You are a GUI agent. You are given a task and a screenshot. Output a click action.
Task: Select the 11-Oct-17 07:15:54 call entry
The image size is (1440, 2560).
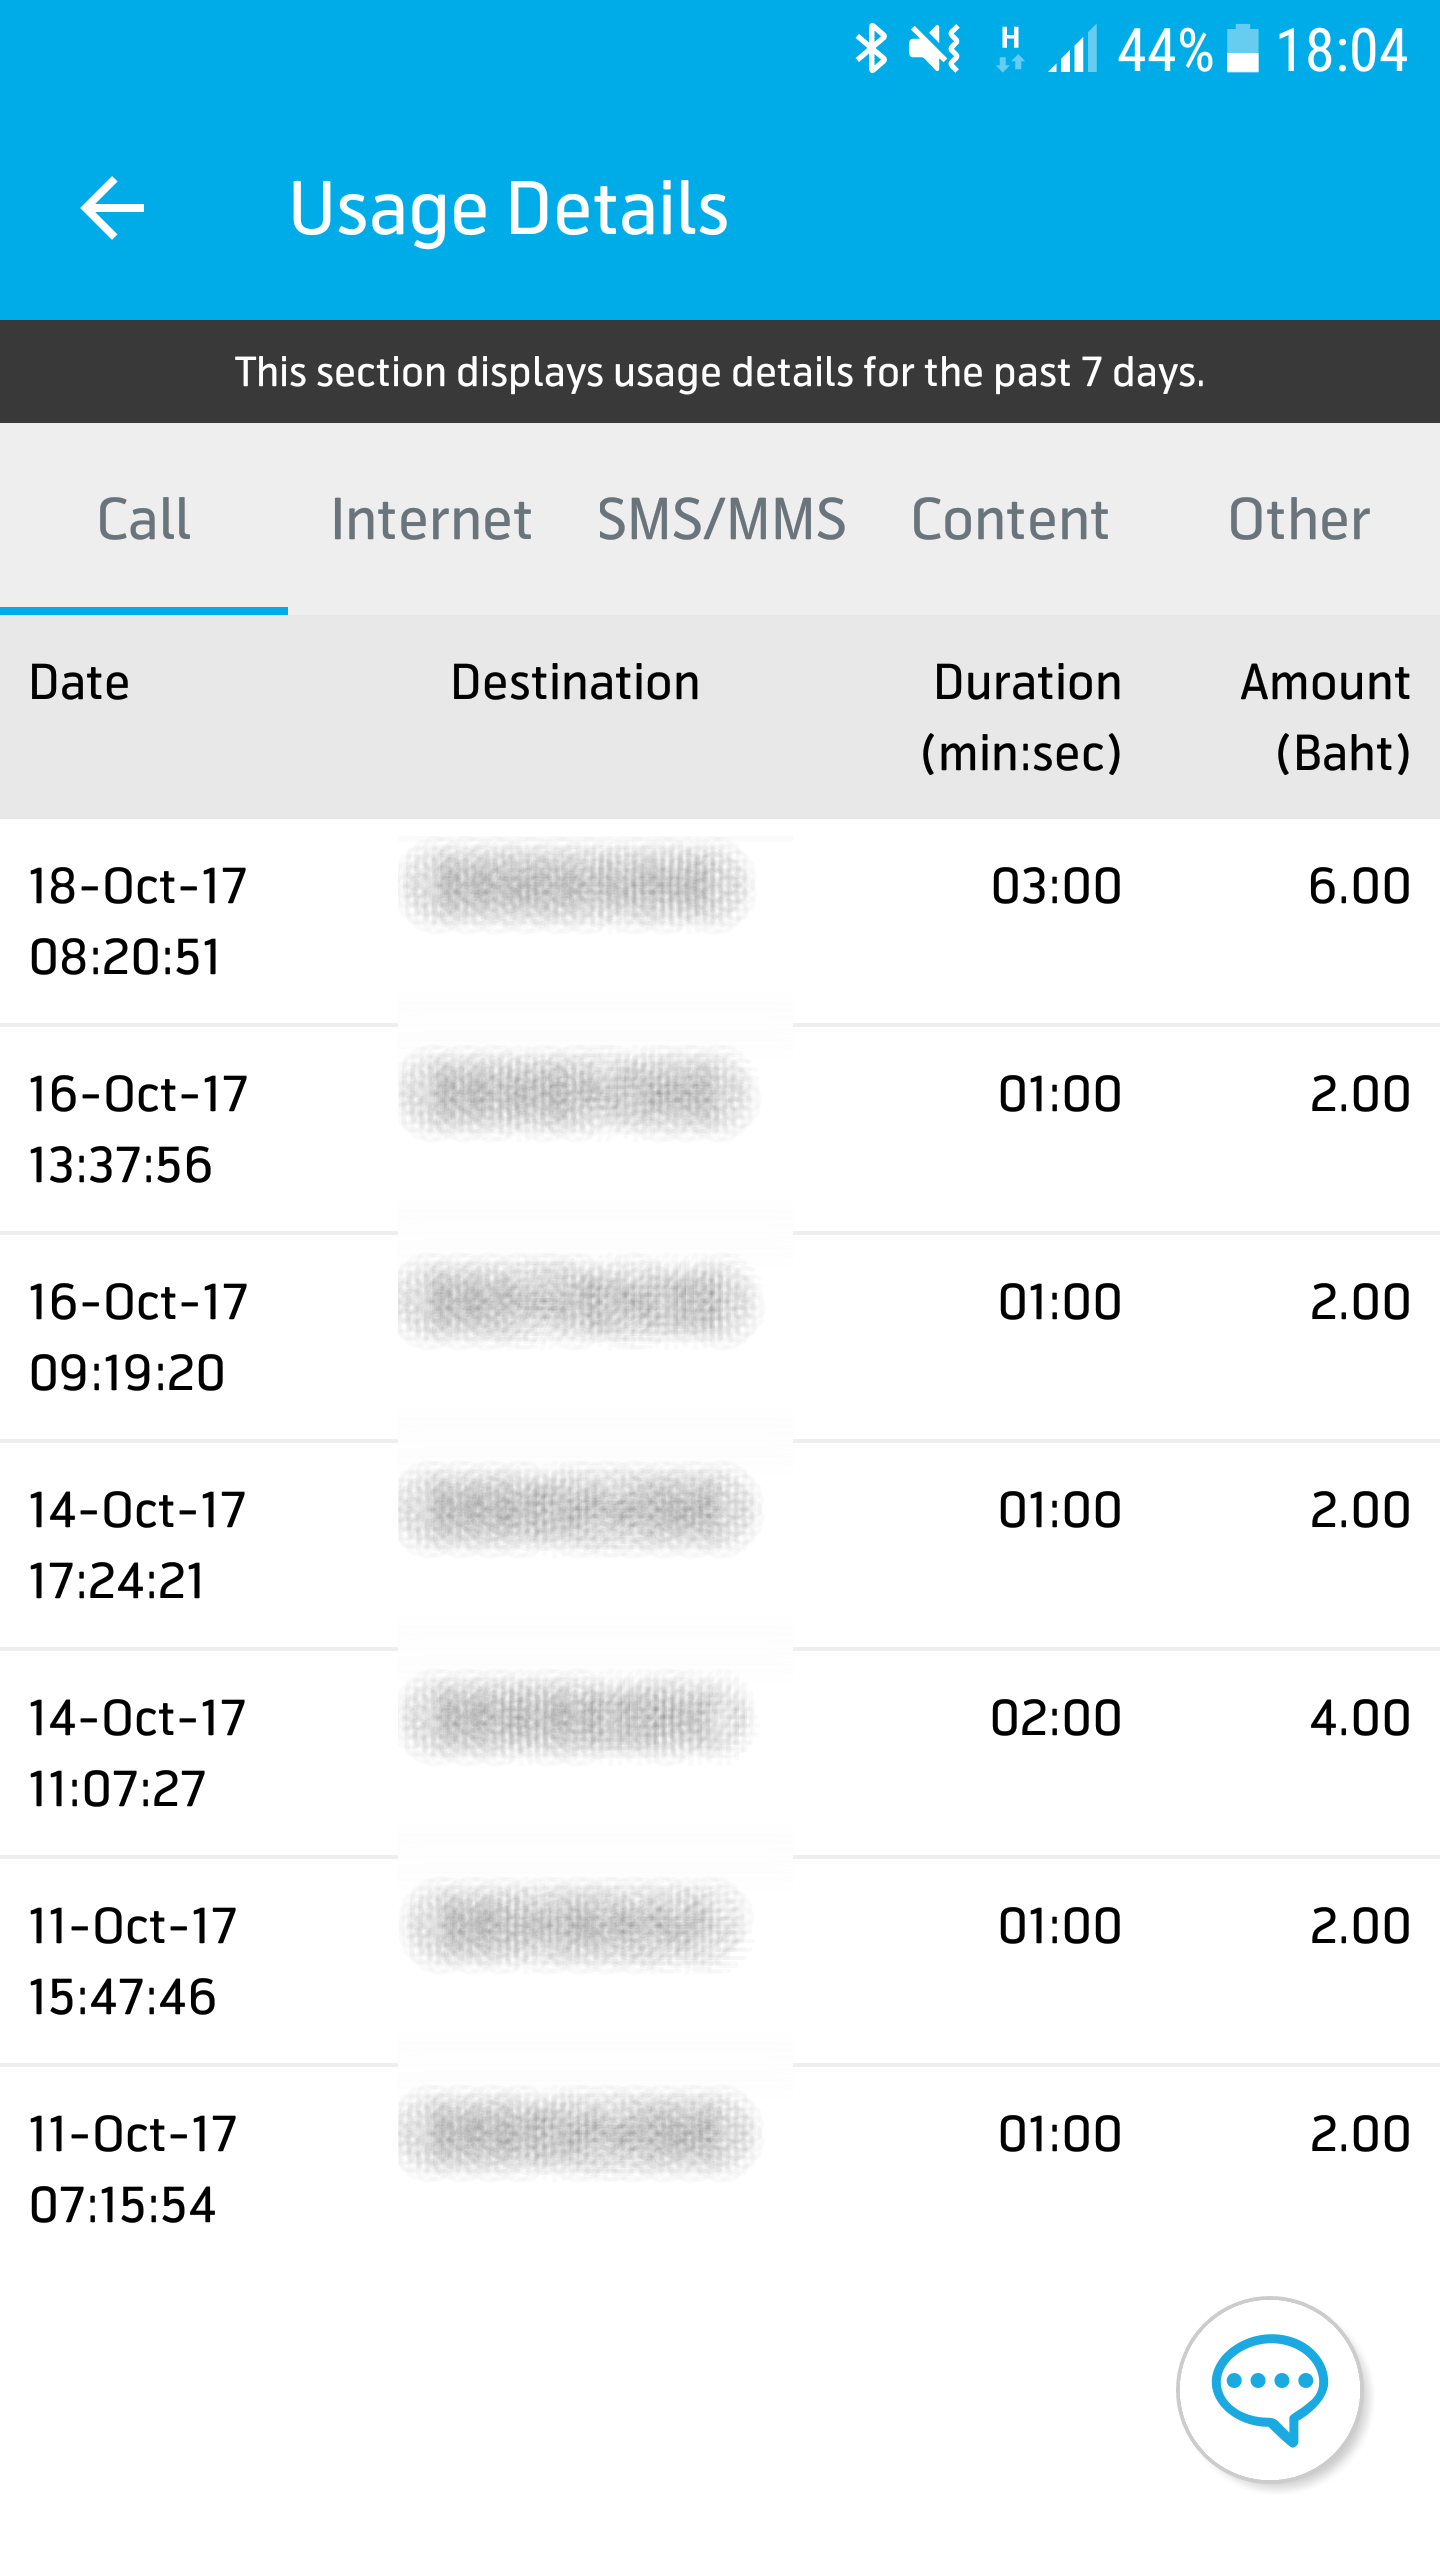[720, 2169]
